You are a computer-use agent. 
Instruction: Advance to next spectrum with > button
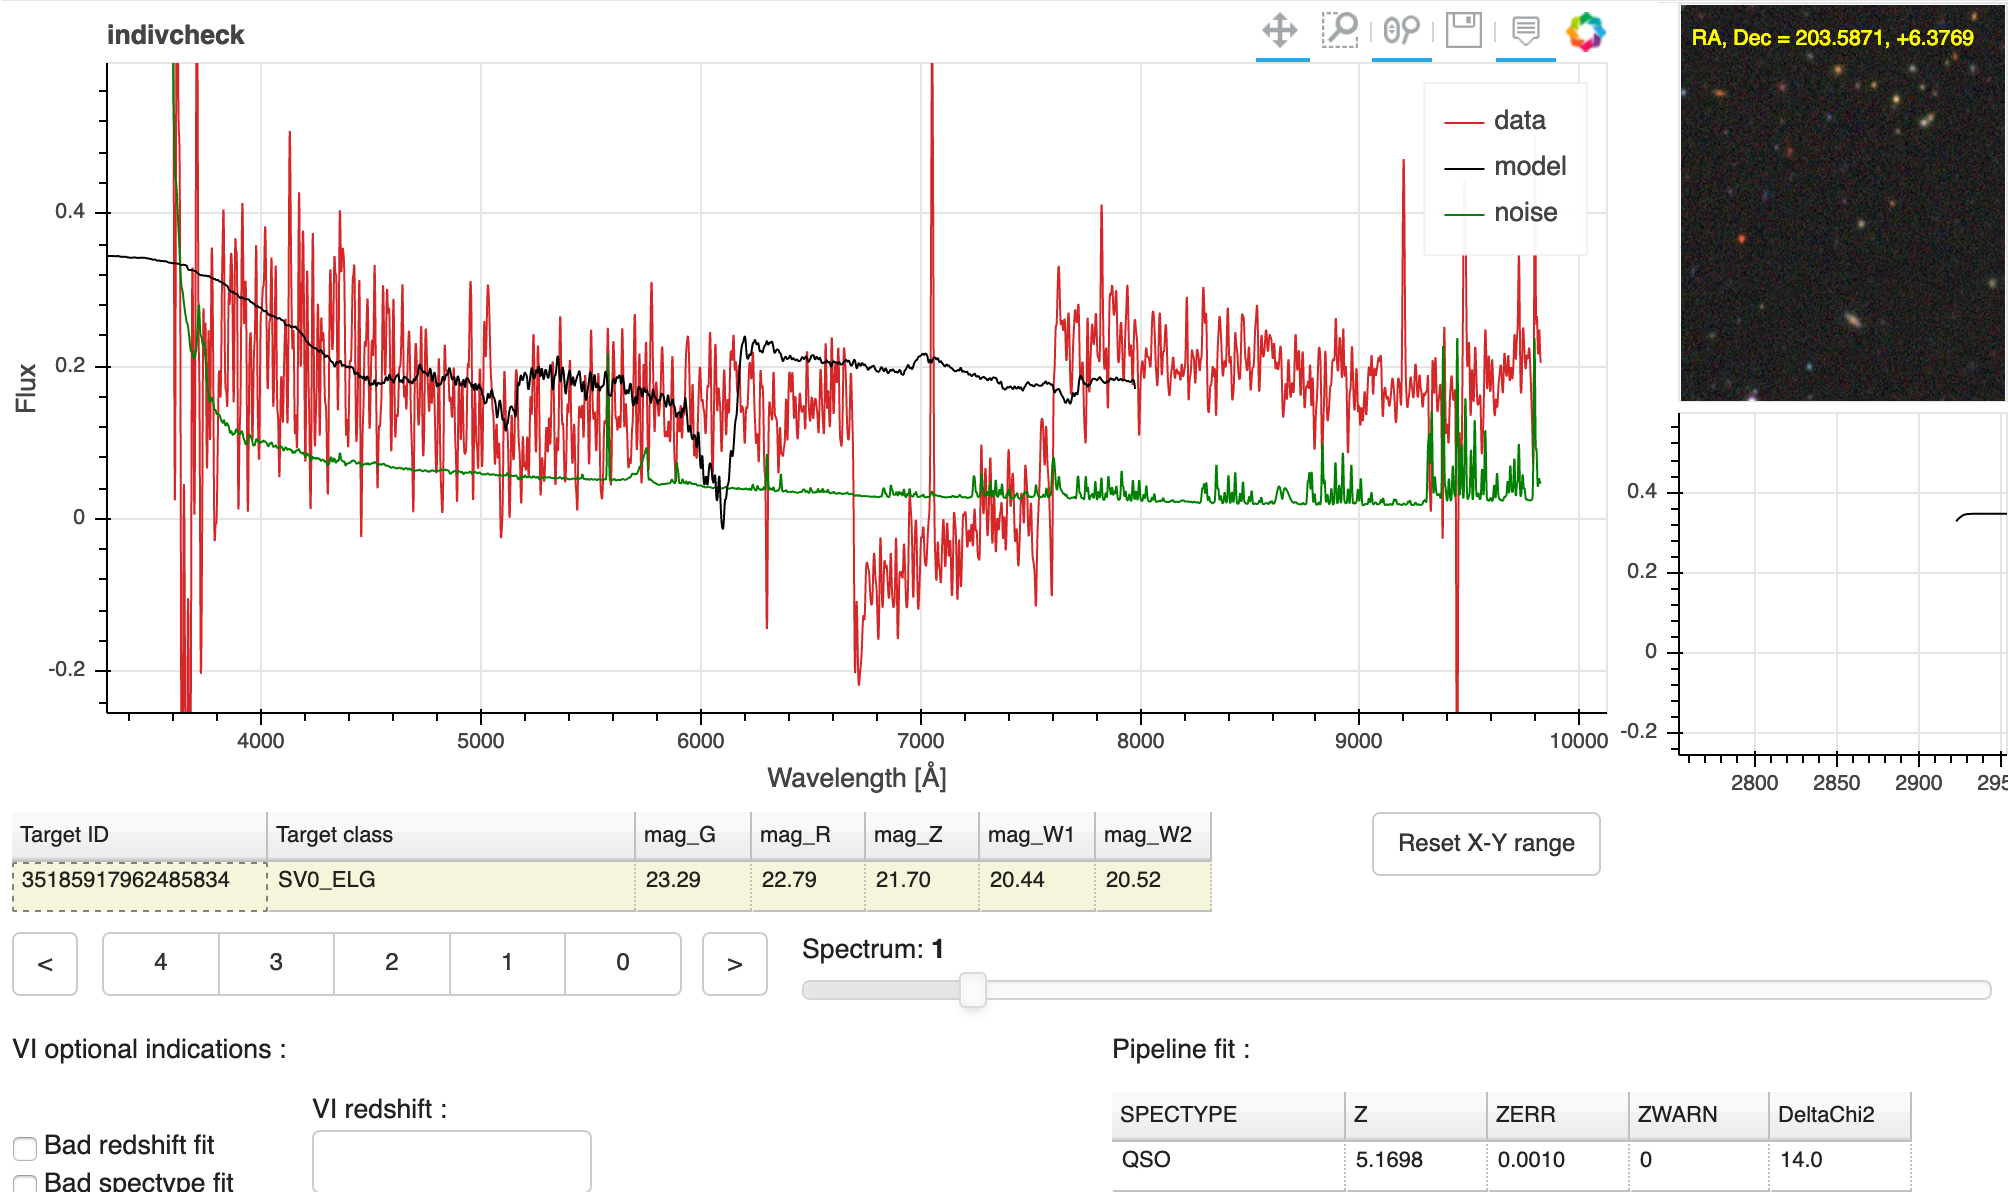[x=735, y=964]
